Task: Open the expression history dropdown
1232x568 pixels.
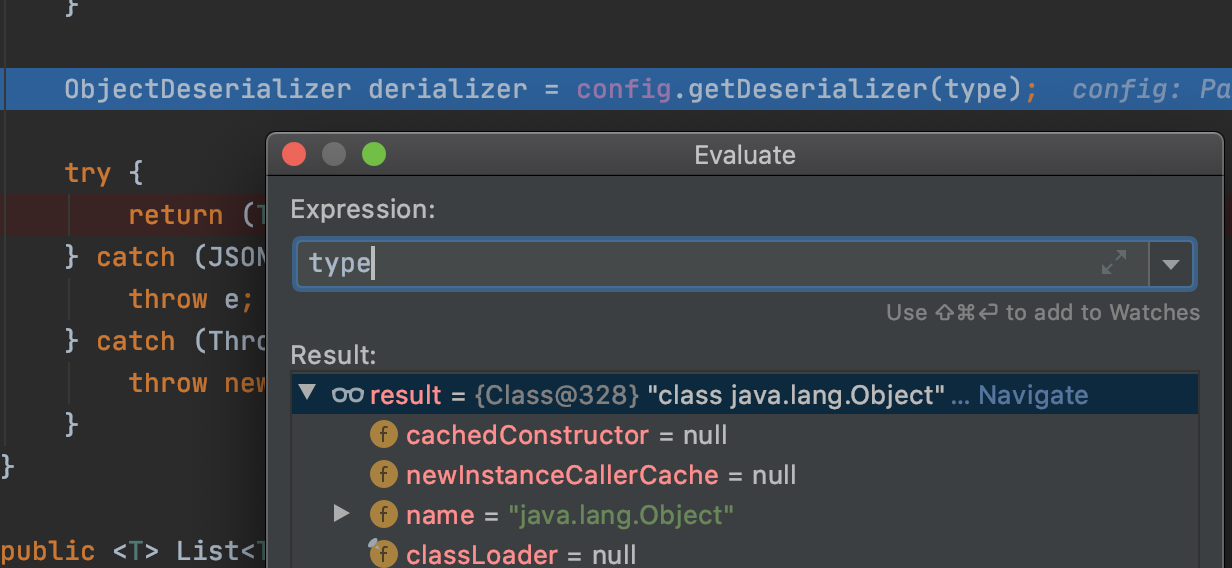Action: (1171, 264)
